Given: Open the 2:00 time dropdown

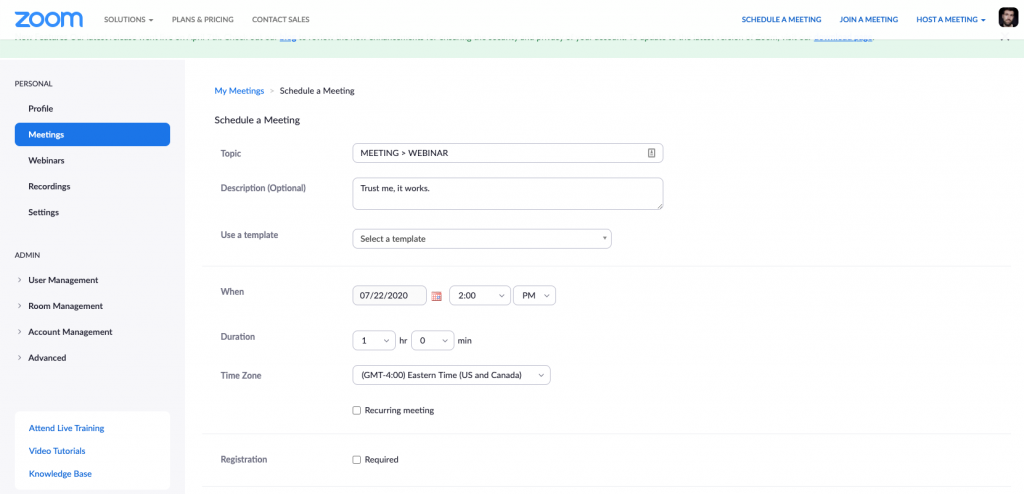Looking at the screenshot, I should (480, 295).
